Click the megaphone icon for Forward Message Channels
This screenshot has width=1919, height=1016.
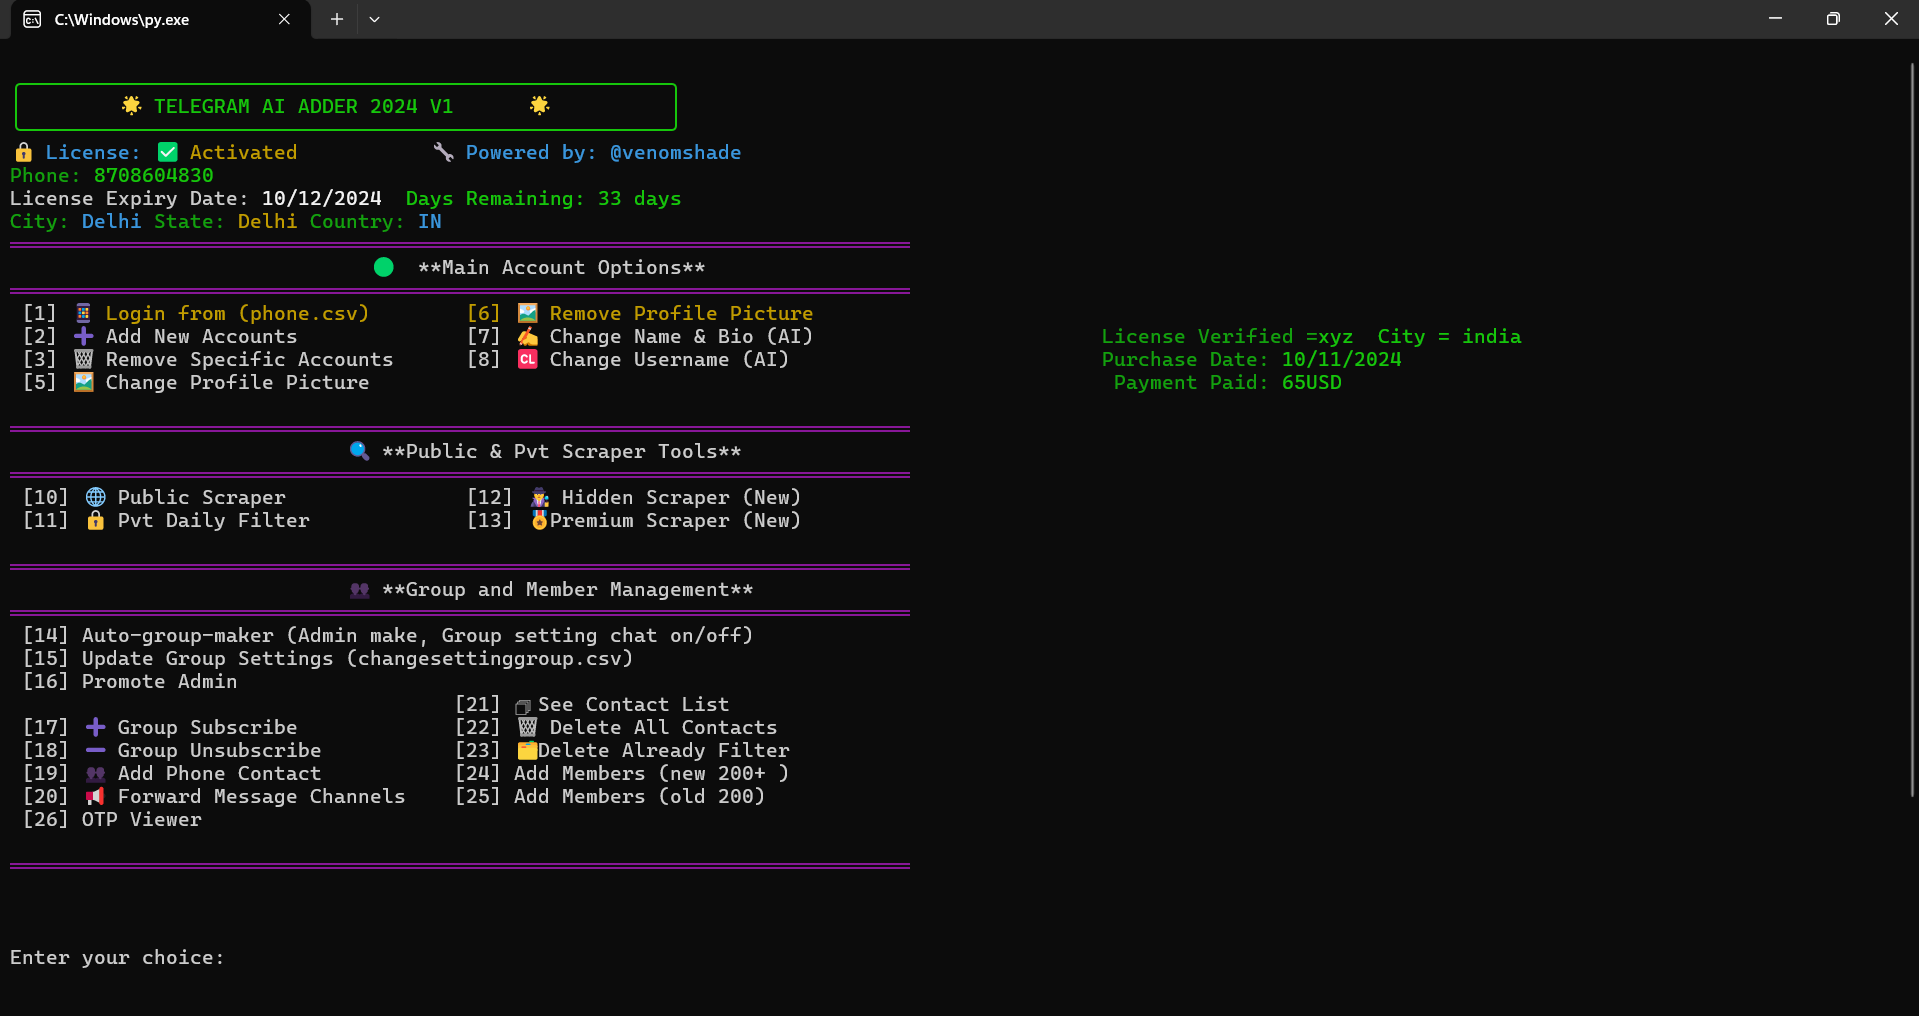point(96,796)
